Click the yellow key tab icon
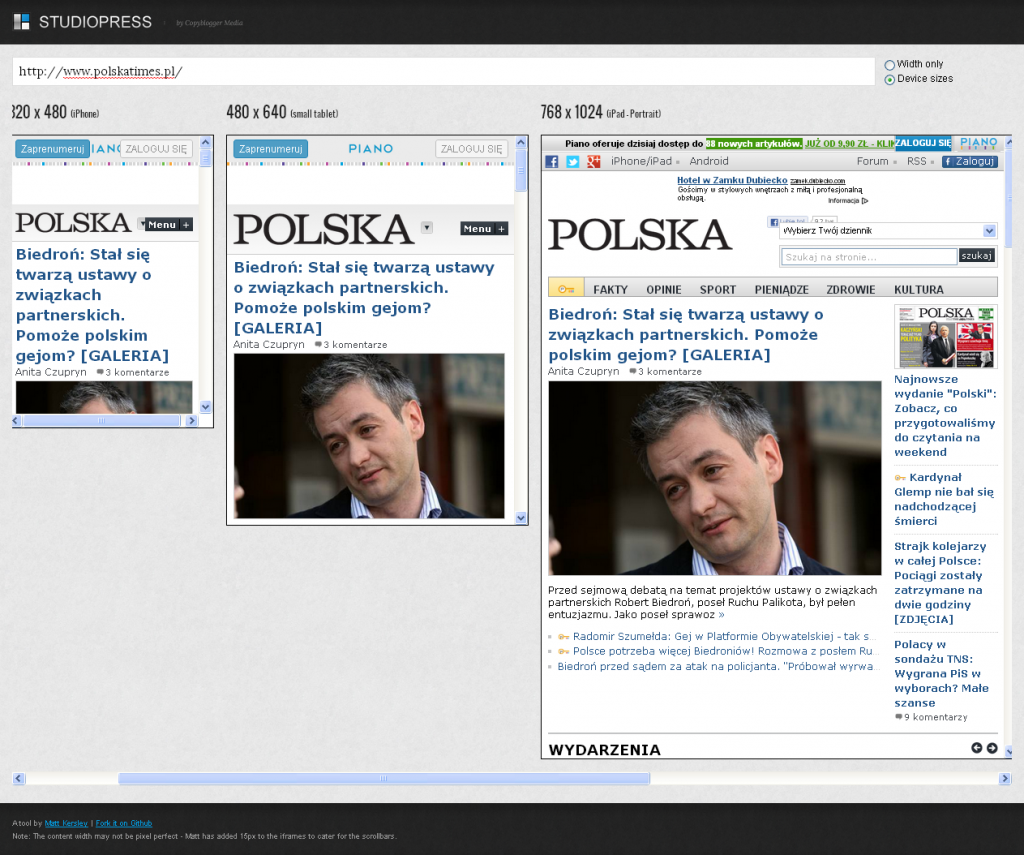Image resolution: width=1024 pixels, height=855 pixels. coord(566,288)
